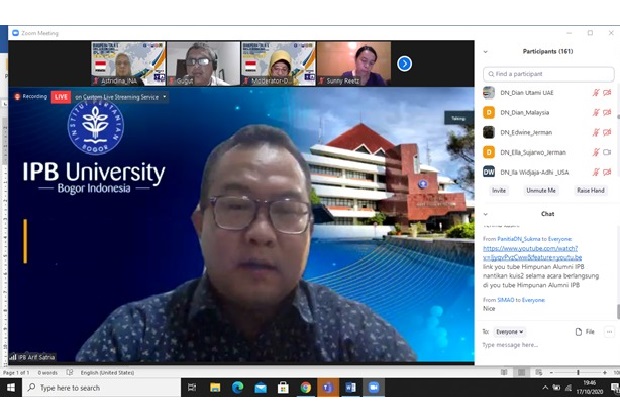Open File Explorer from the taskbar

215,388
